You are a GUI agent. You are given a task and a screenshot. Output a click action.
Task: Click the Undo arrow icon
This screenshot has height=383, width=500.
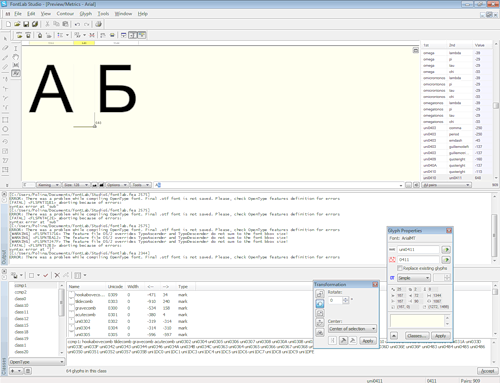[x=77, y=24]
